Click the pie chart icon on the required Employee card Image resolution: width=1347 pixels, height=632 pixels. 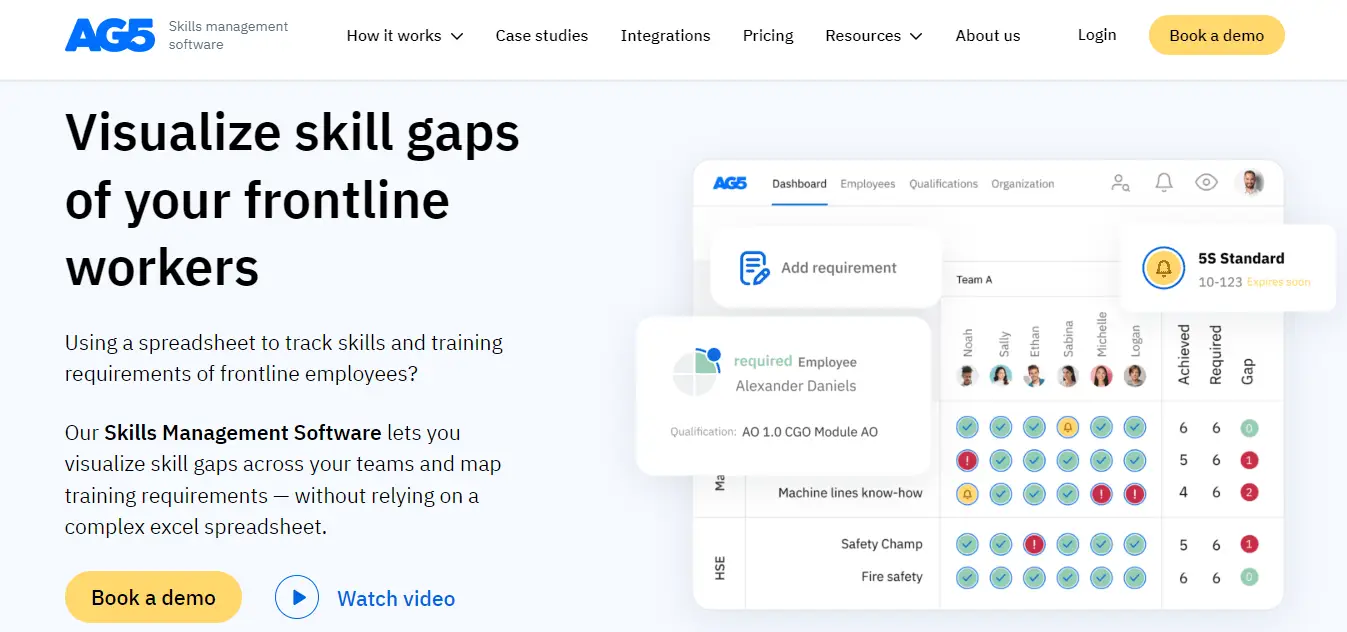coord(697,373)
